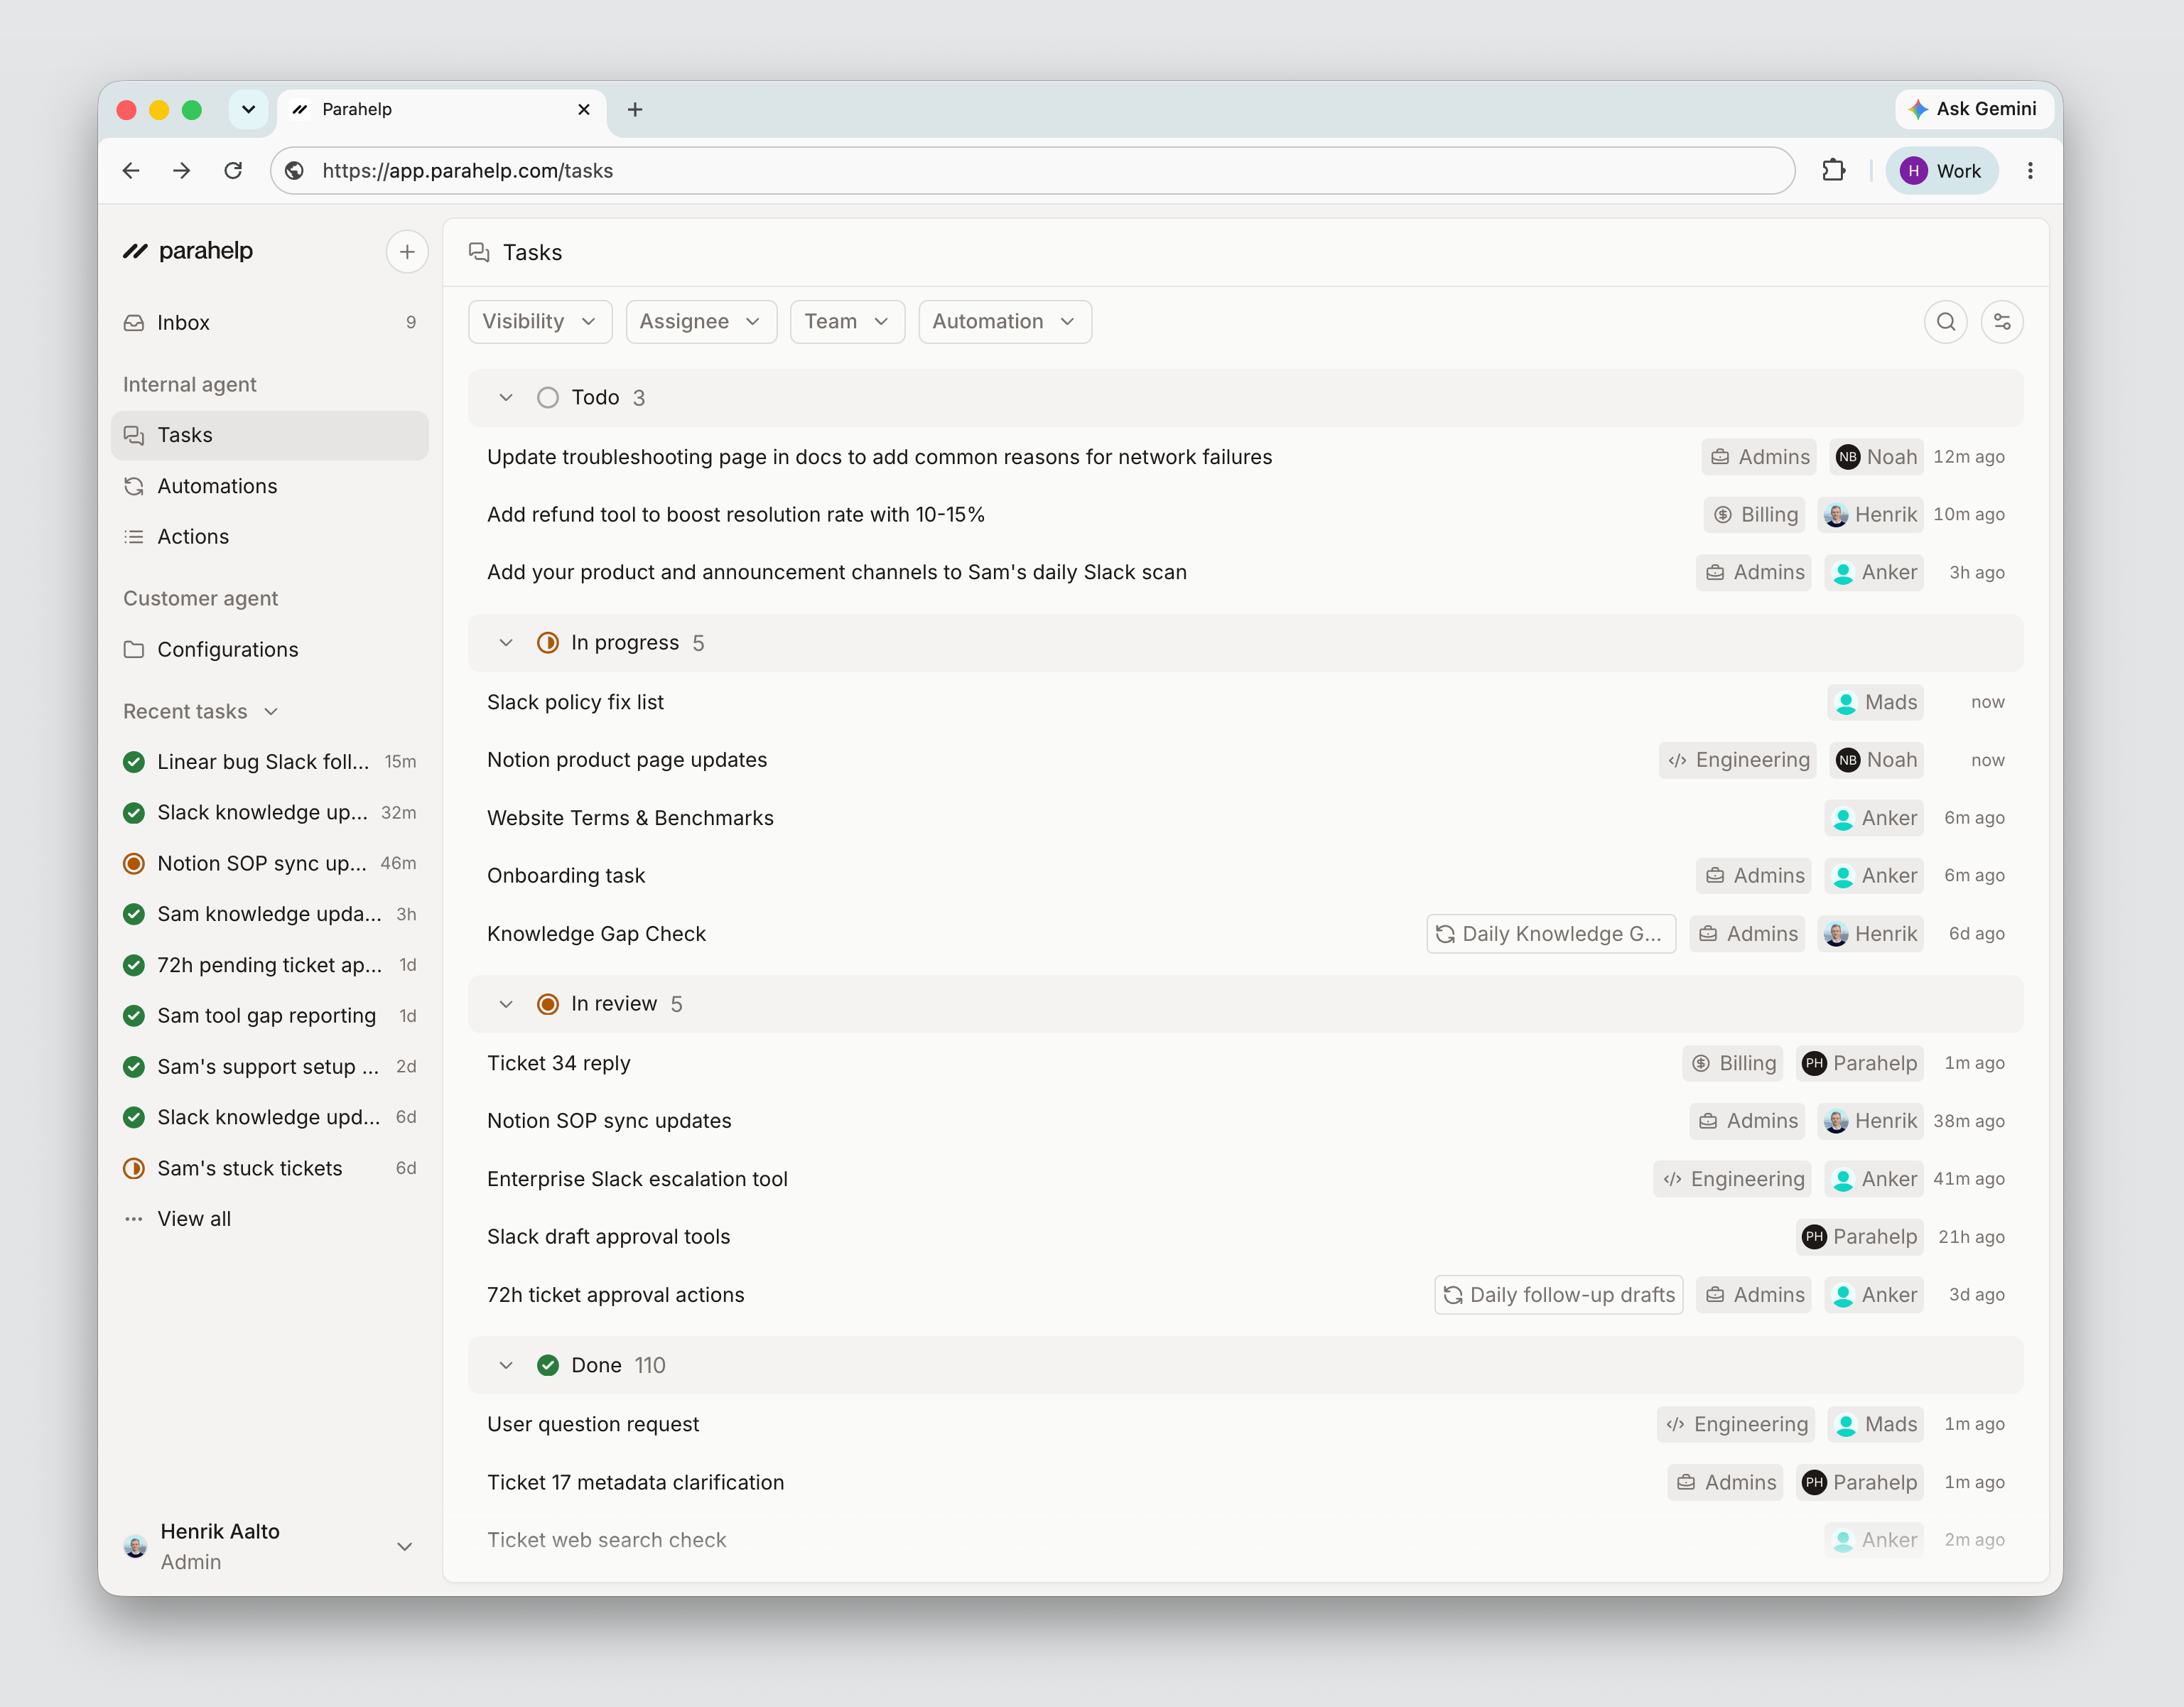Image resolution: width=2184 pixels, height=1707 pixels.
Task: Click the Engineering tag on Notion product page updates
Action: 1738,760
